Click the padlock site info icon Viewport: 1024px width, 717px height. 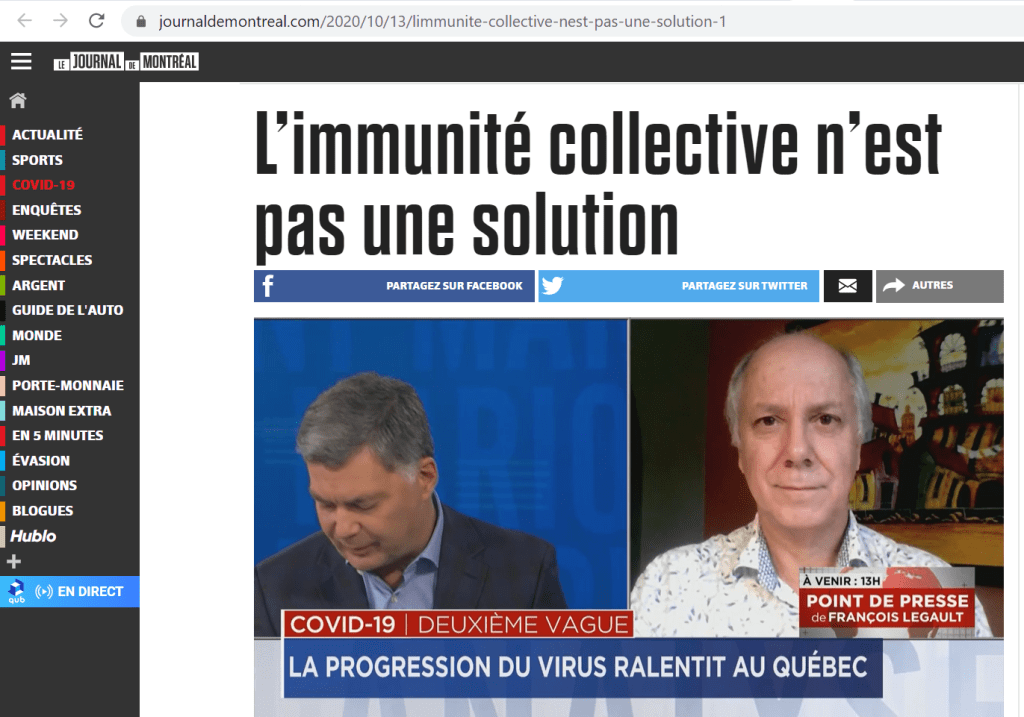point(141,22)
